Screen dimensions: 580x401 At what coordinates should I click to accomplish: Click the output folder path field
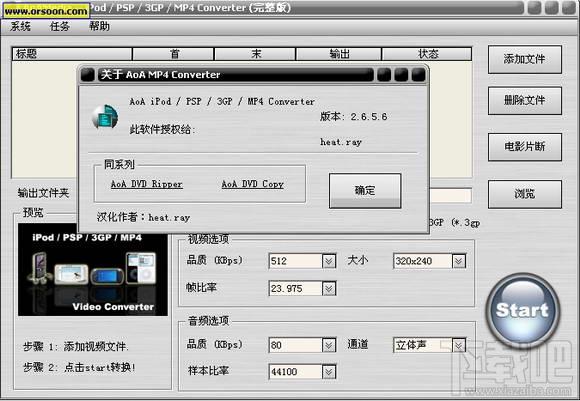click(x=450, y=195)
